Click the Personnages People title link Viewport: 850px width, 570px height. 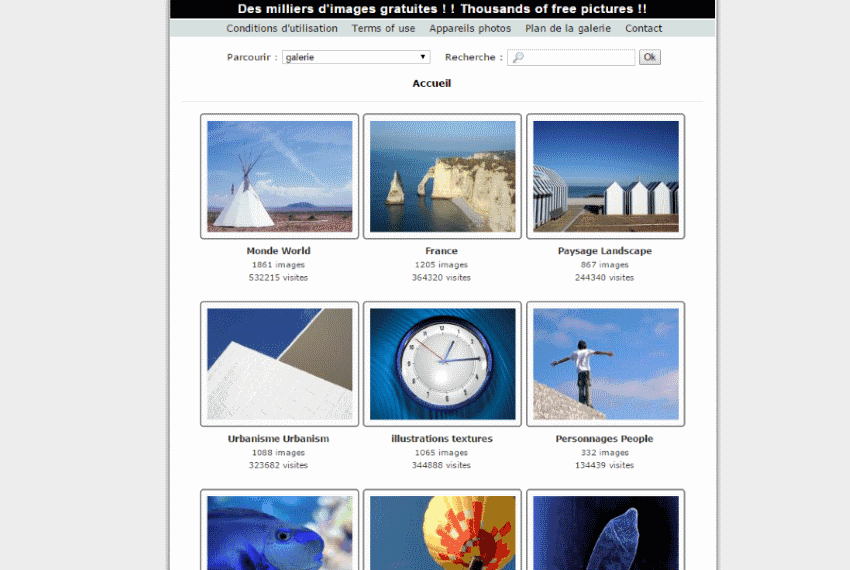pos(604,439)
